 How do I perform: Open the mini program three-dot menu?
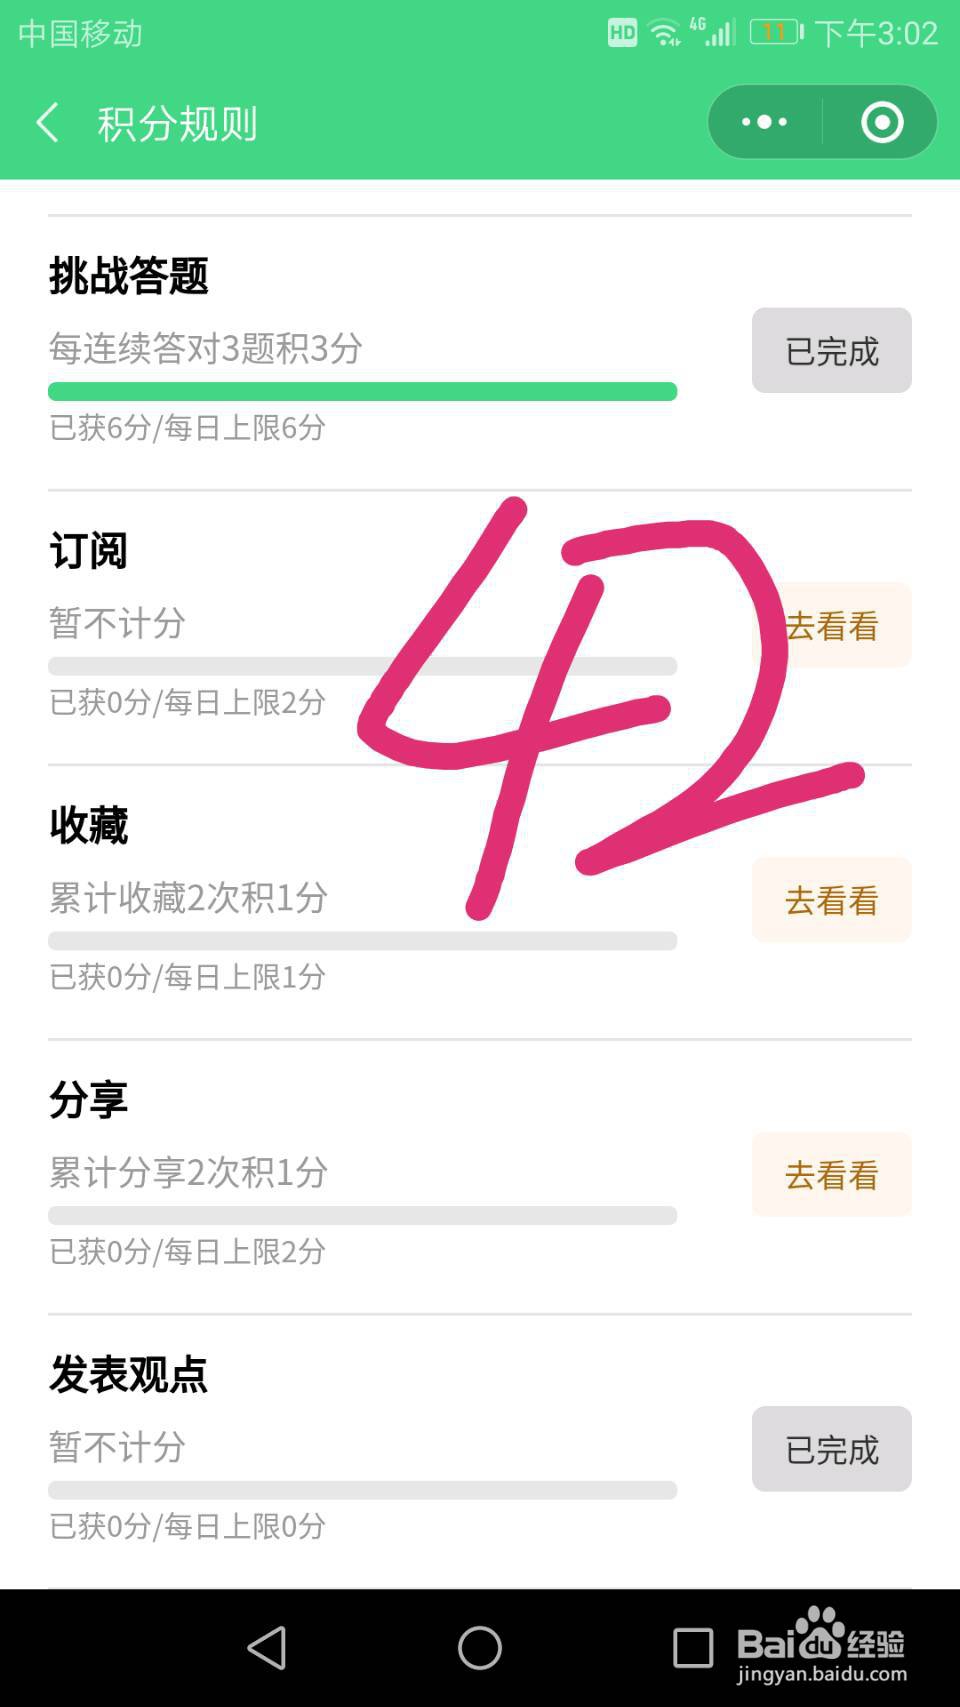pyautogui.click(x=765, y=122)
